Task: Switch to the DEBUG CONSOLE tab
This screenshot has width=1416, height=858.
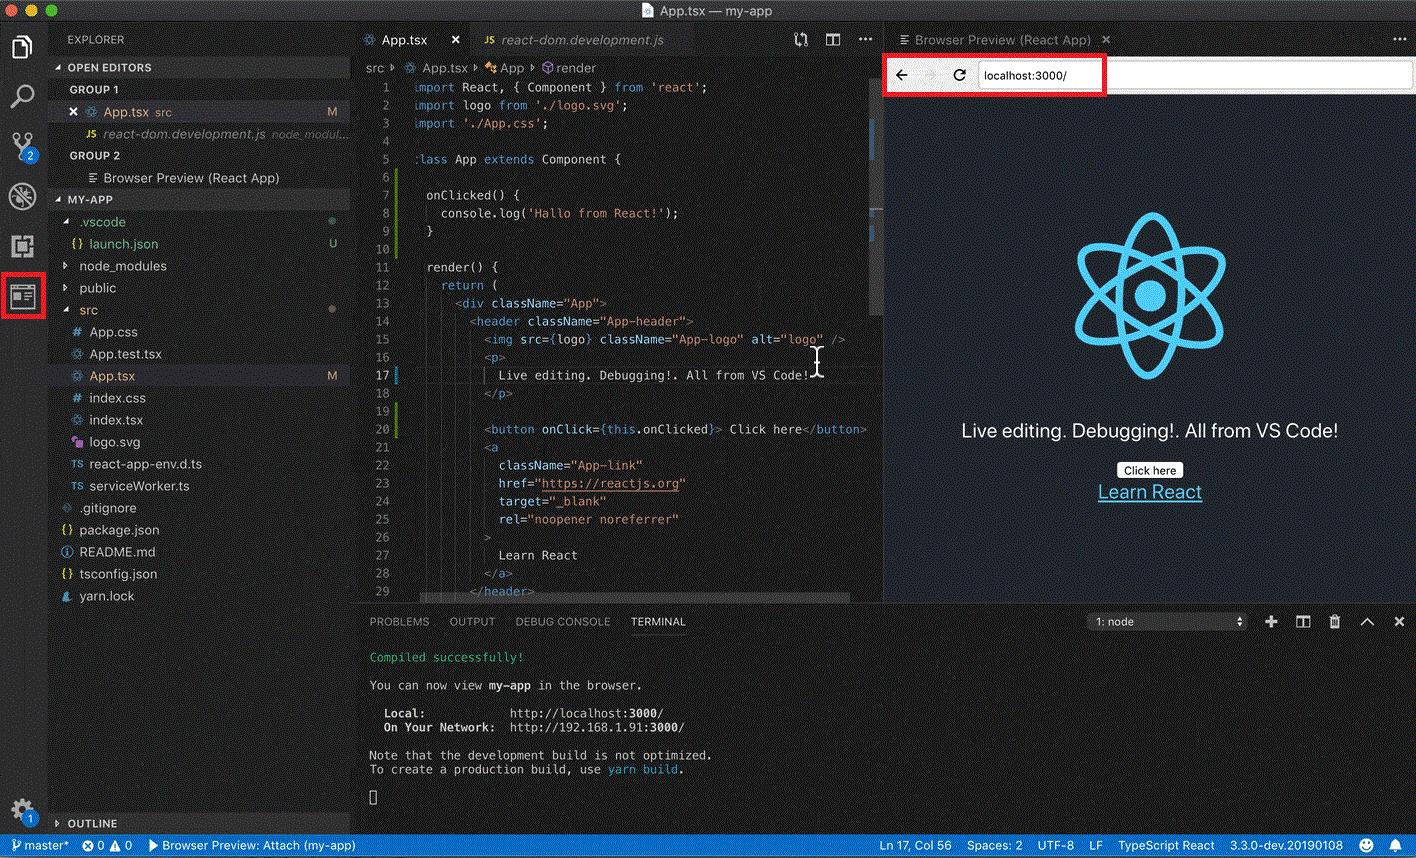Action: point(562,621)
